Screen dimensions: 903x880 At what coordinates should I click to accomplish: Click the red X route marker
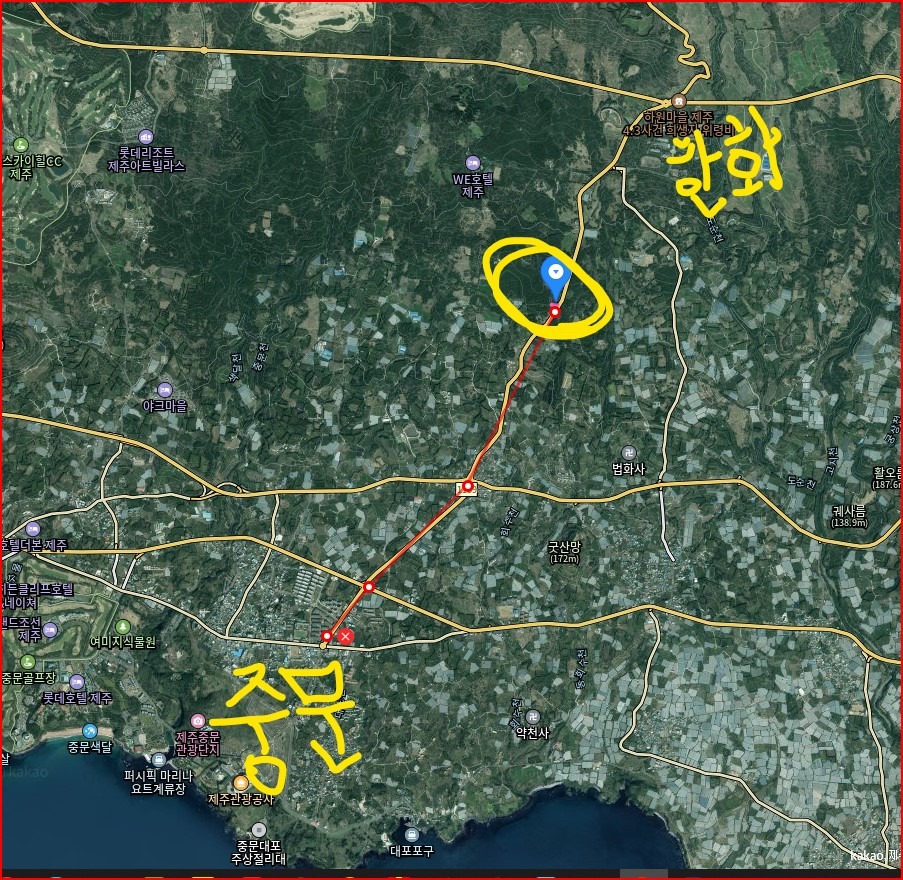(346, 636)
